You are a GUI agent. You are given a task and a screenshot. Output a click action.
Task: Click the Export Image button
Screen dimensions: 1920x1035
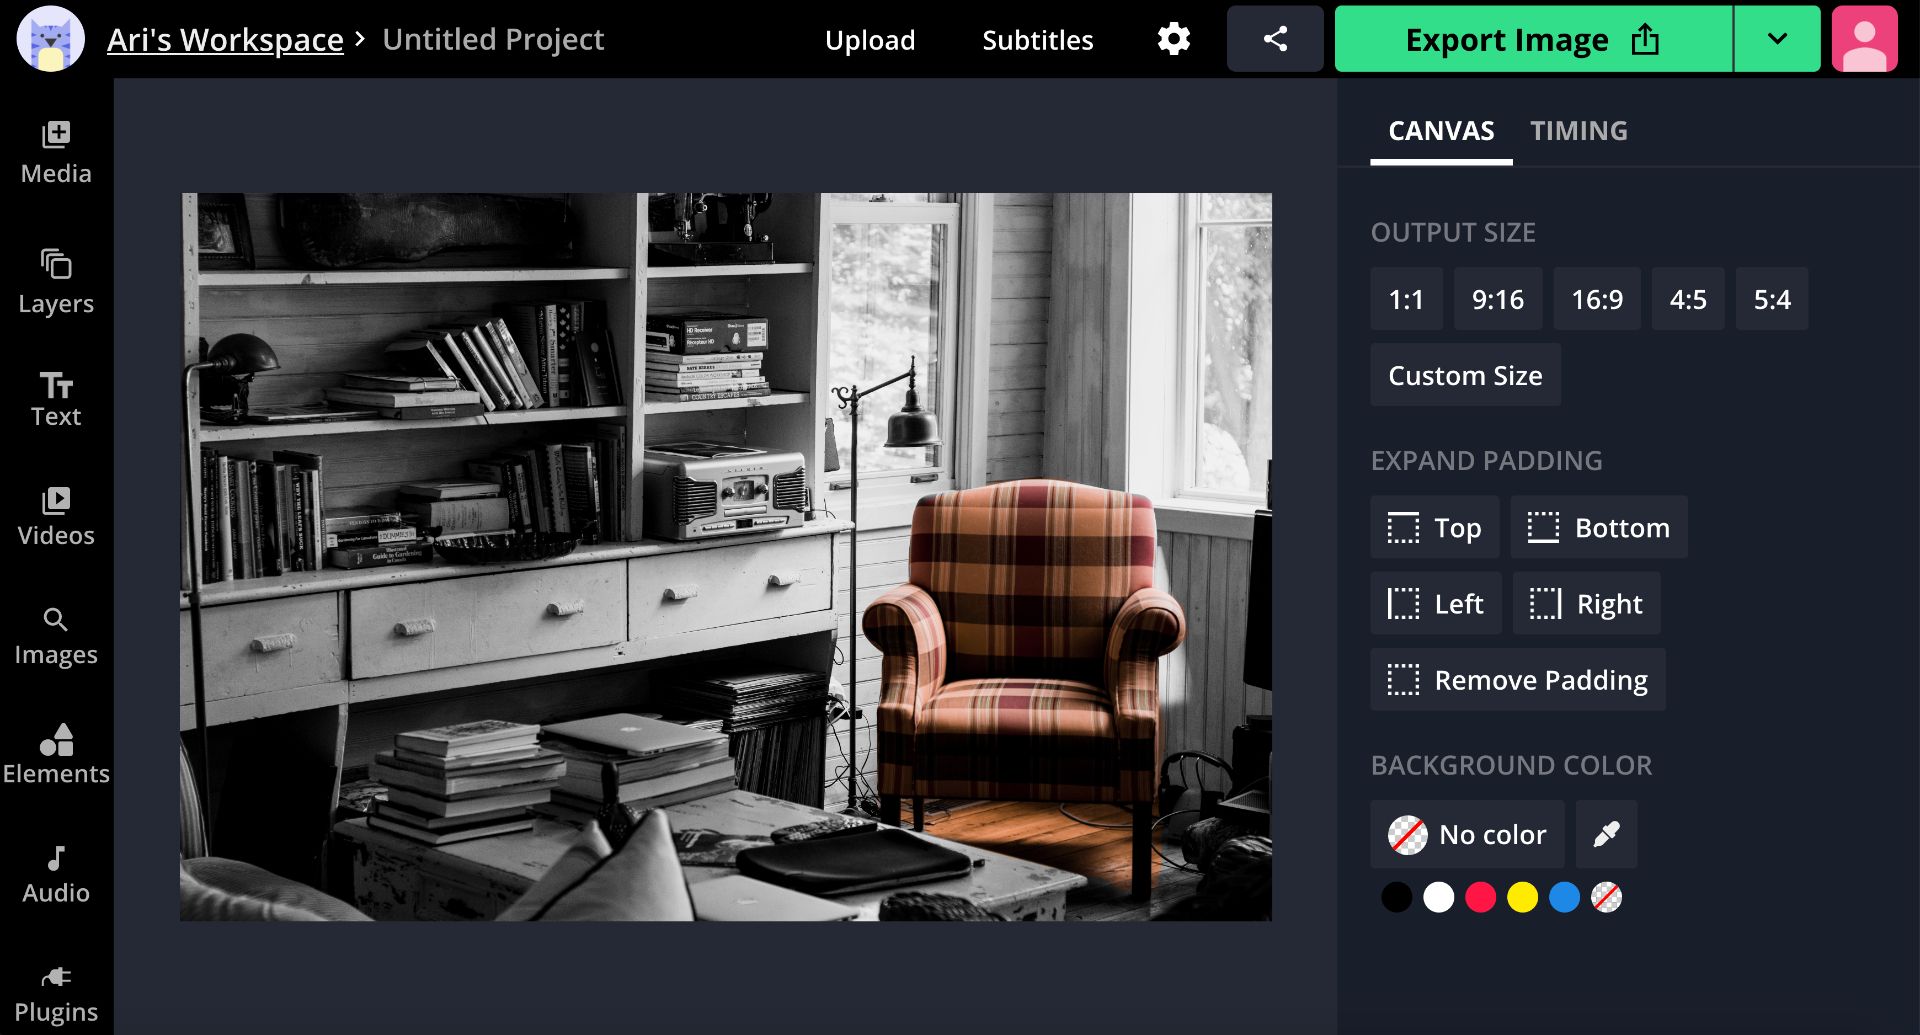click(1532, 39)
